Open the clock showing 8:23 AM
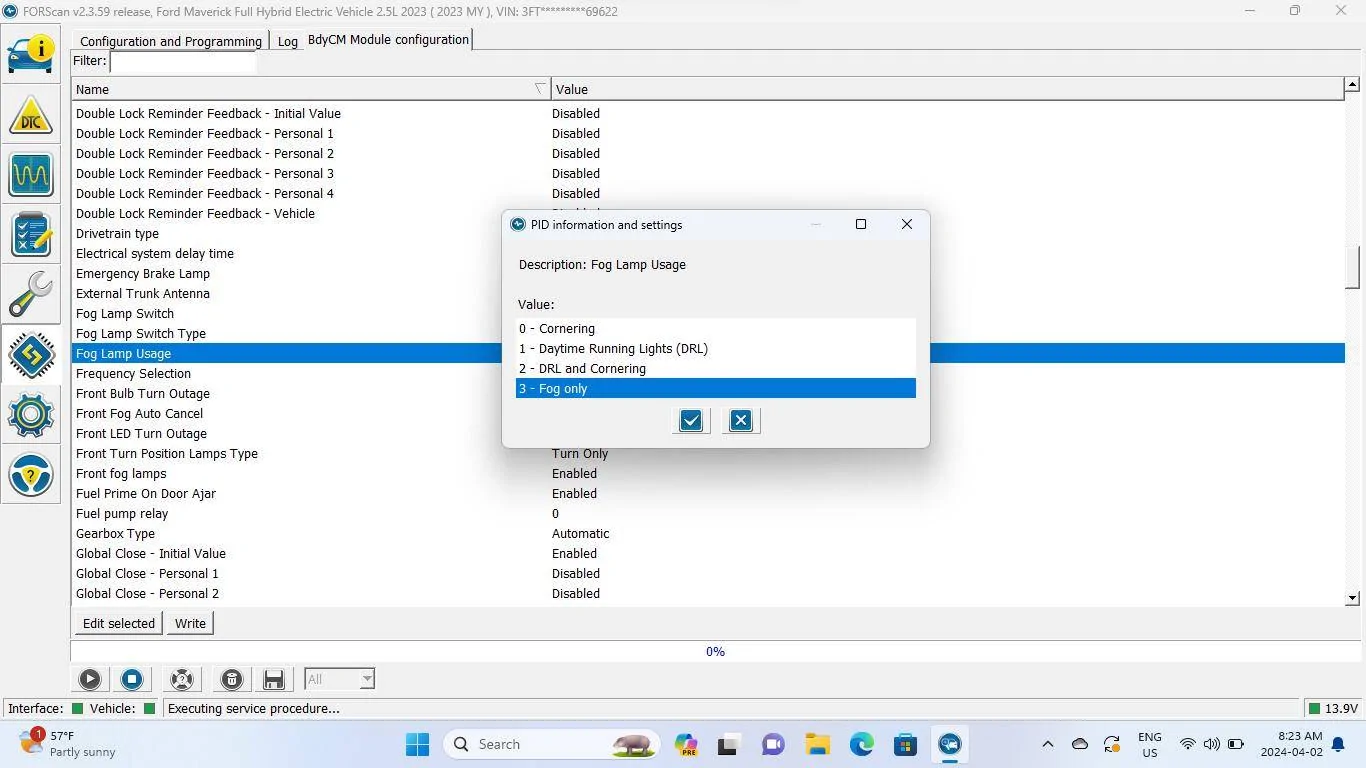 1292,744
